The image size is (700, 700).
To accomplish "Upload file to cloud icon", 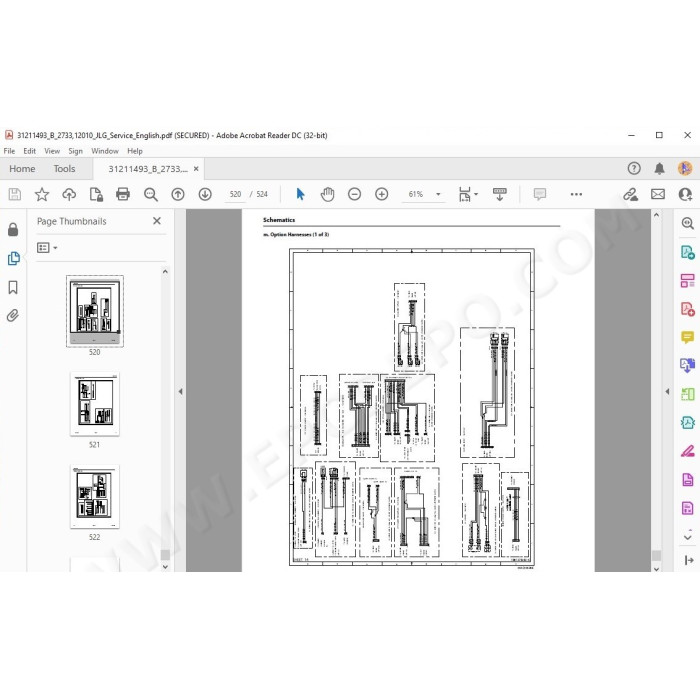I will coord(69,194).
